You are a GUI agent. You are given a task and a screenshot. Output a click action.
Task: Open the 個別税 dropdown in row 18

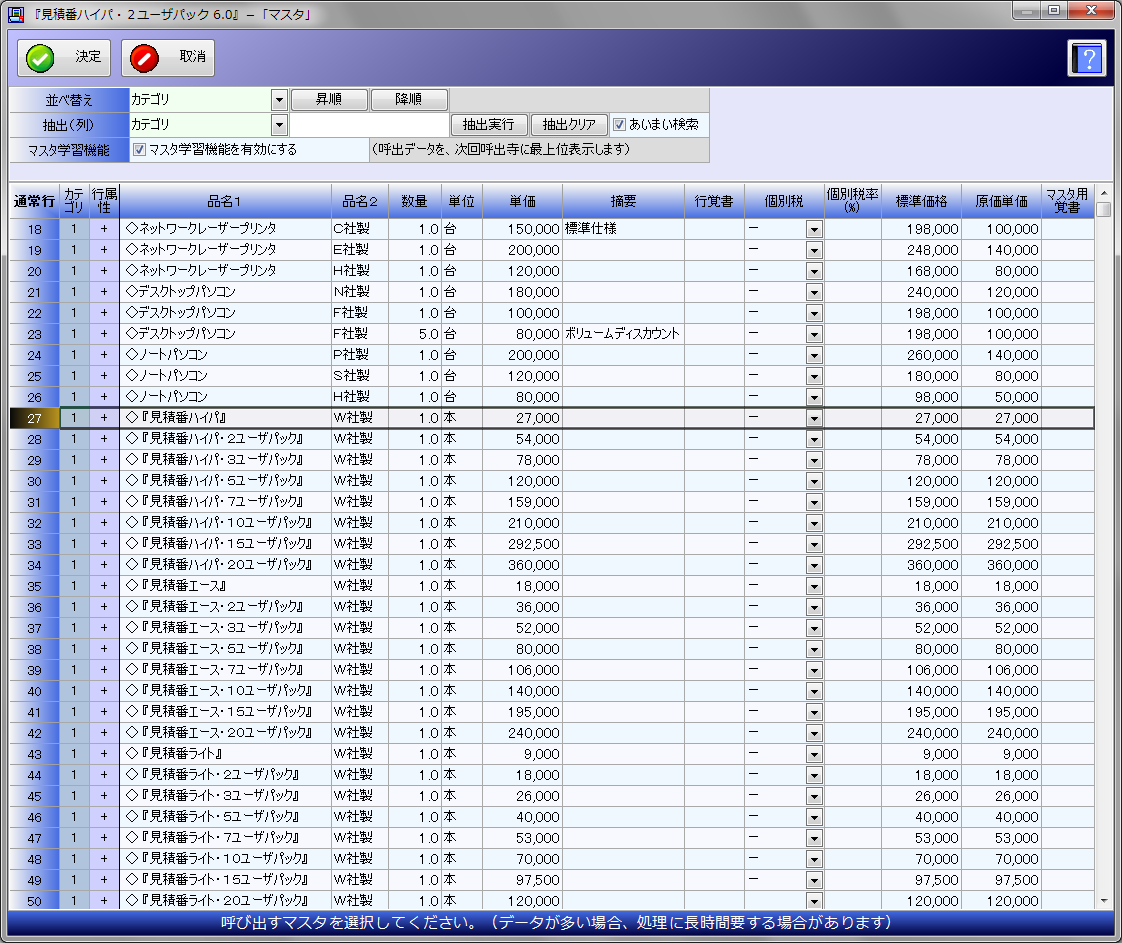(814, 230)
